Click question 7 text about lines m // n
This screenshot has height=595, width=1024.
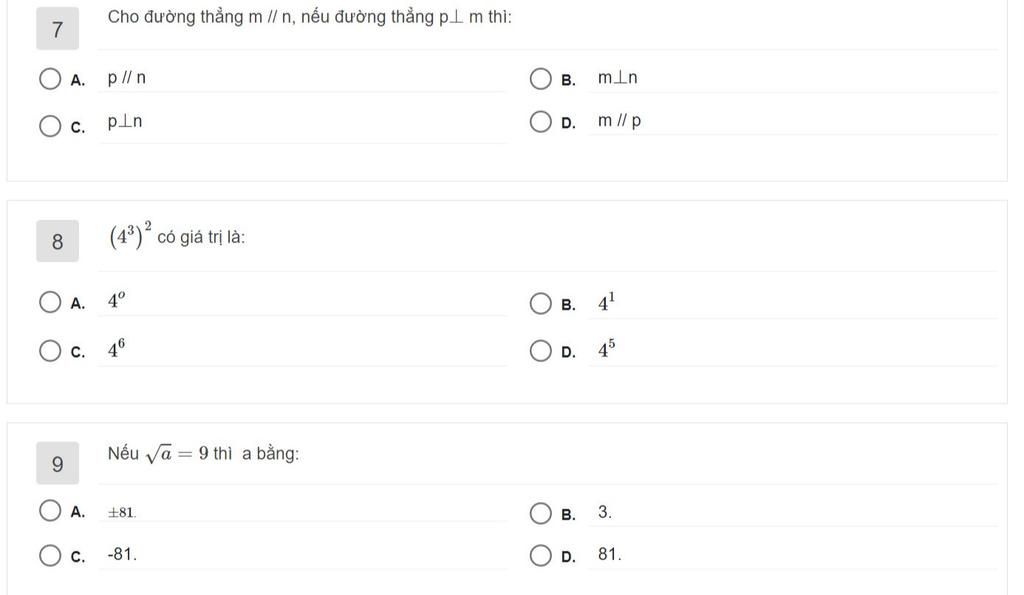pos(310,17)
